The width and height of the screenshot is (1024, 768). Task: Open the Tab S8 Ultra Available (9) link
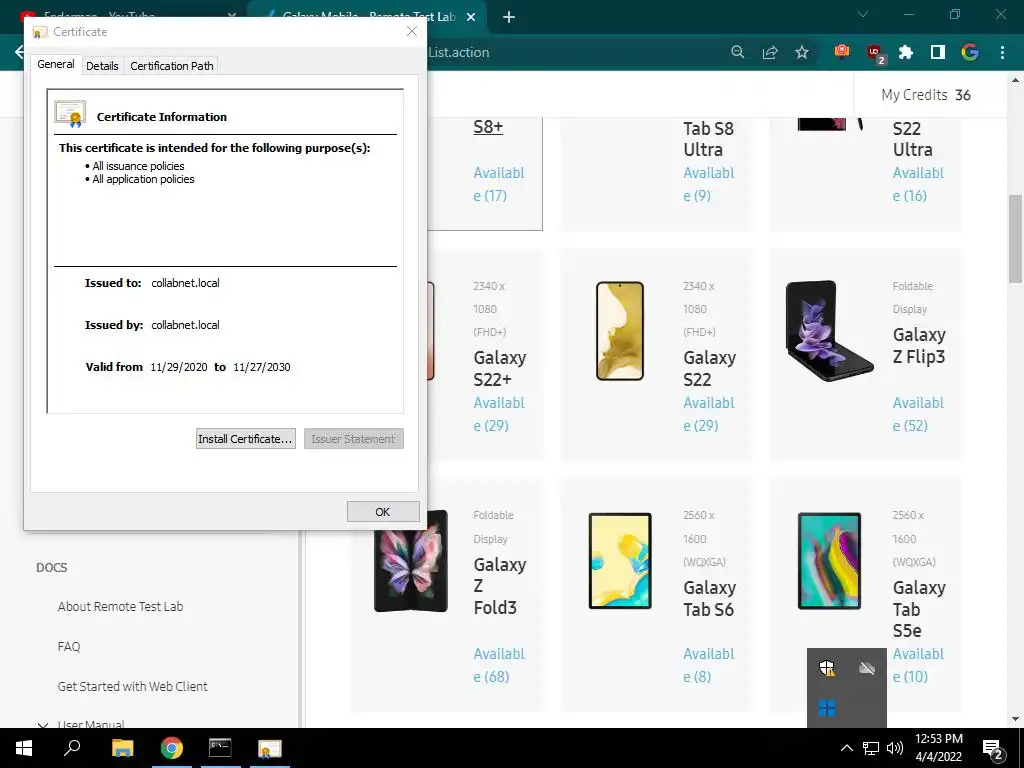click(709, 184)
